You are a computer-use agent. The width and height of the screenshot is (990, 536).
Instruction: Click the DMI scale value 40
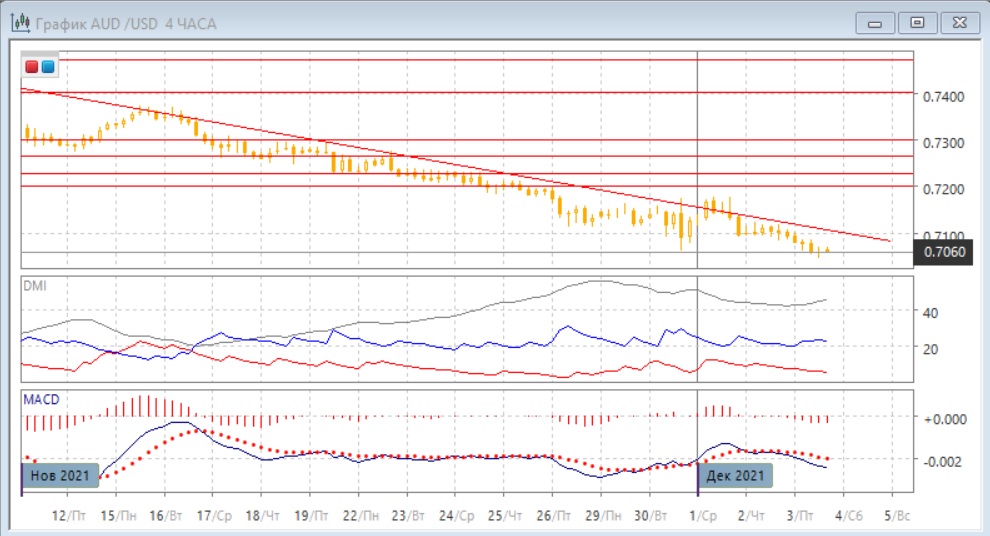[x=930, y=313]
